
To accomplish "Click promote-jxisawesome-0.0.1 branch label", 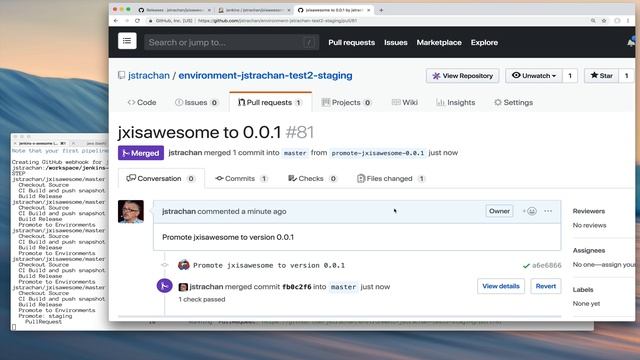I will pyautogui.click(x=378, y=153).
